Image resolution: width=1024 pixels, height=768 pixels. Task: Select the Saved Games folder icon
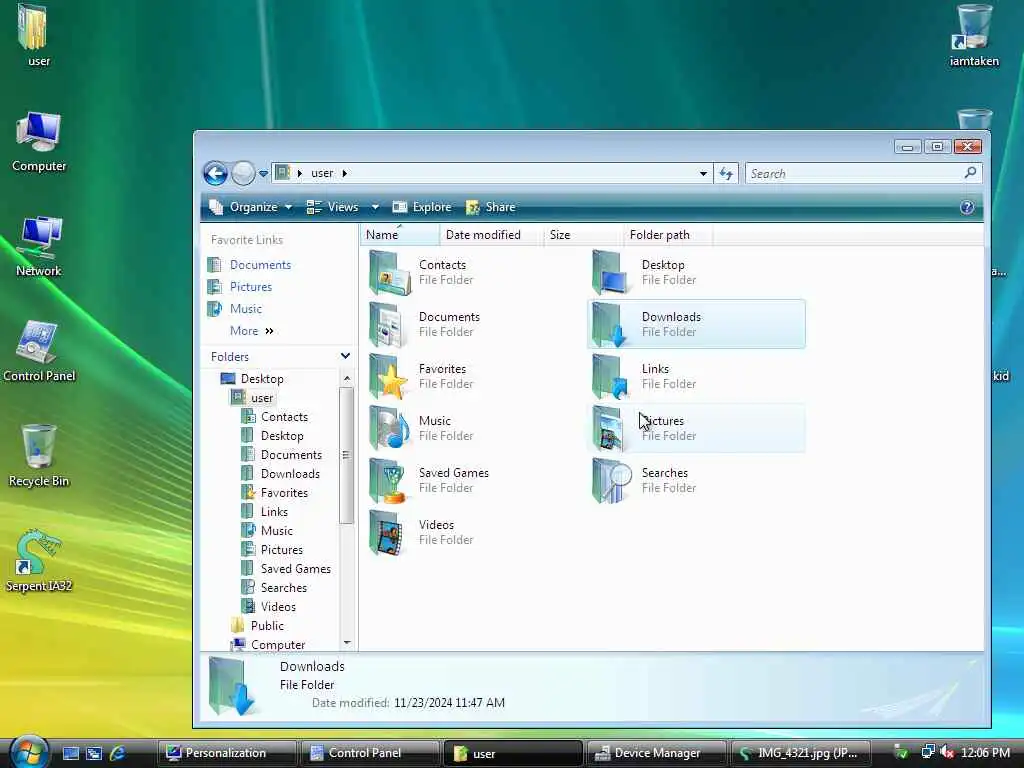(x=390, y=481)
